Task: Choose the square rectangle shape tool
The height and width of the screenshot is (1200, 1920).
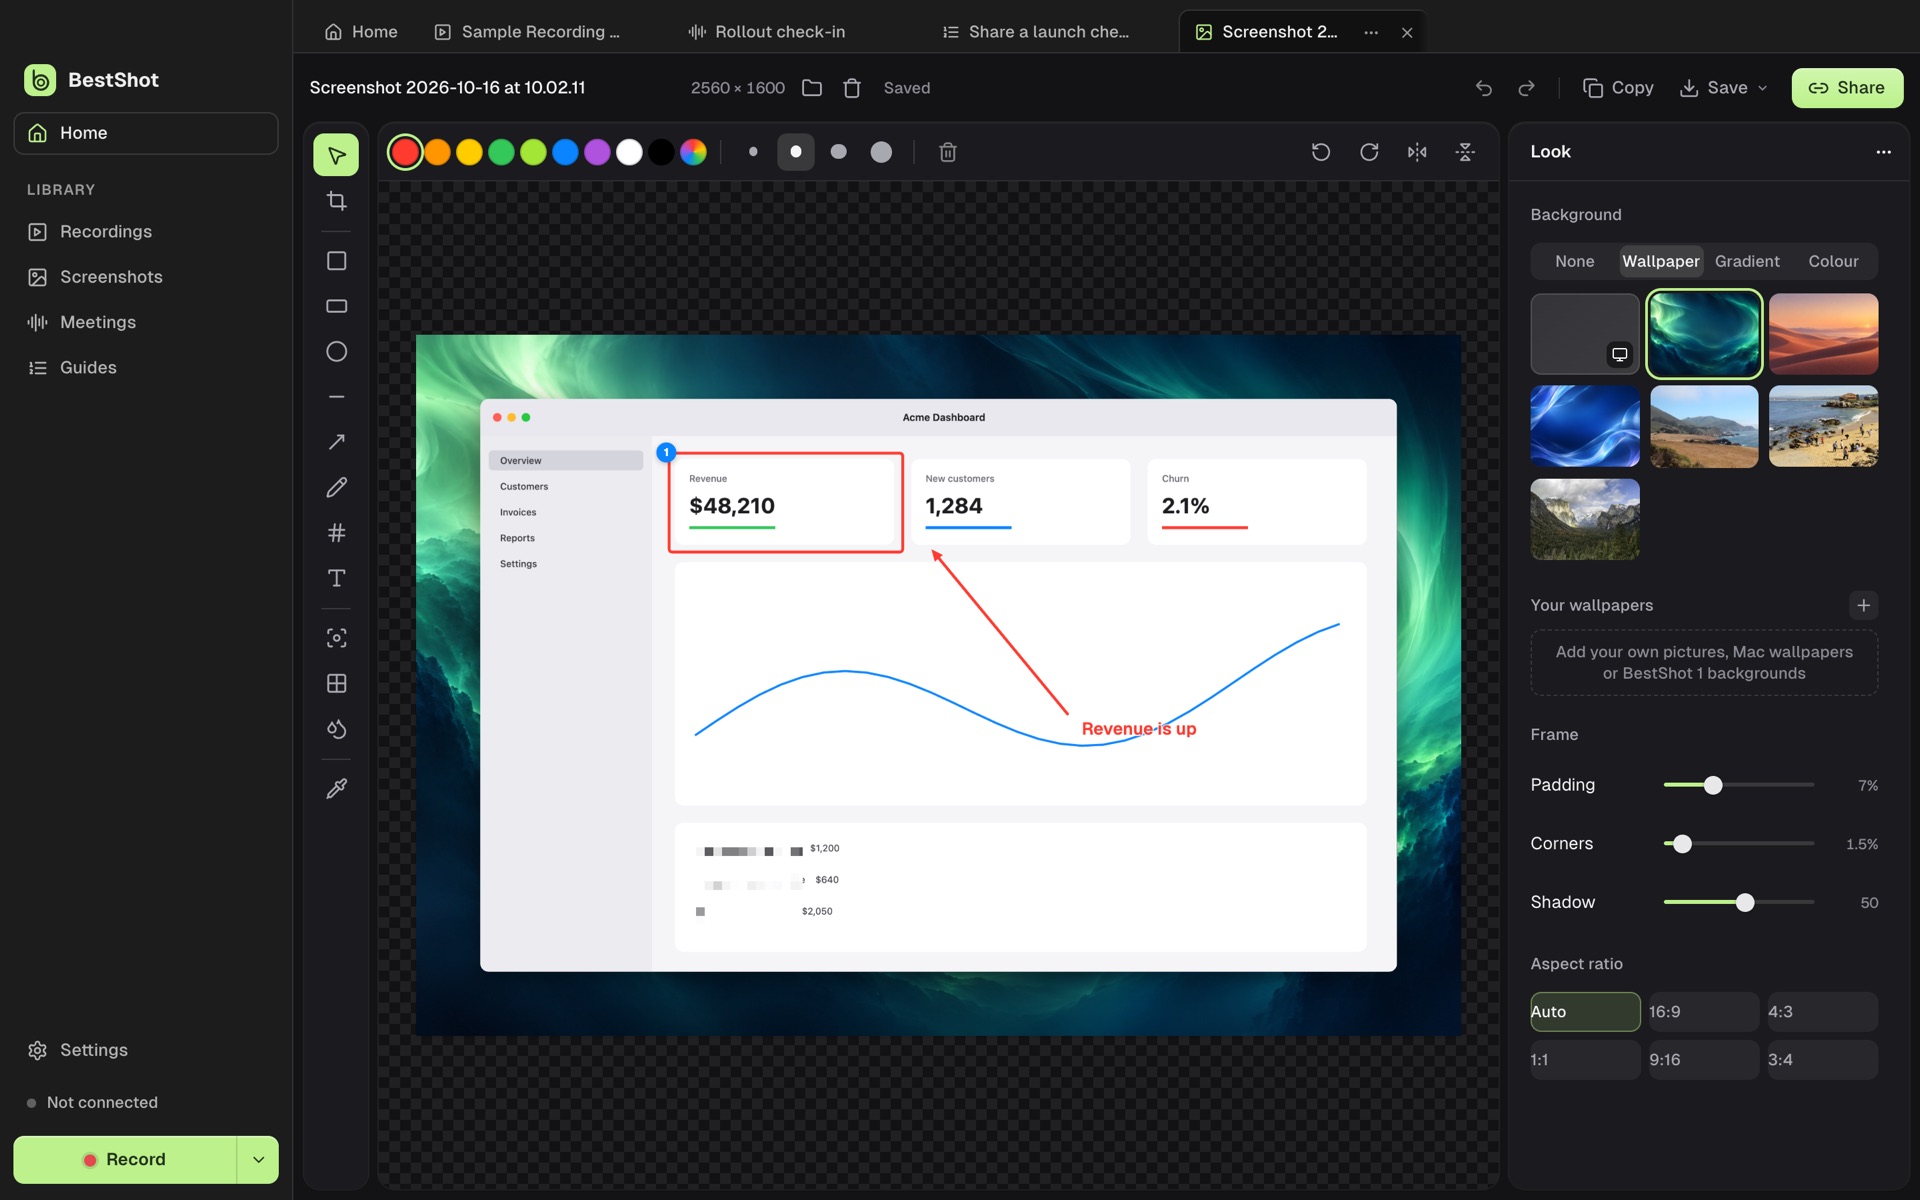Action: tap(336, 261)
